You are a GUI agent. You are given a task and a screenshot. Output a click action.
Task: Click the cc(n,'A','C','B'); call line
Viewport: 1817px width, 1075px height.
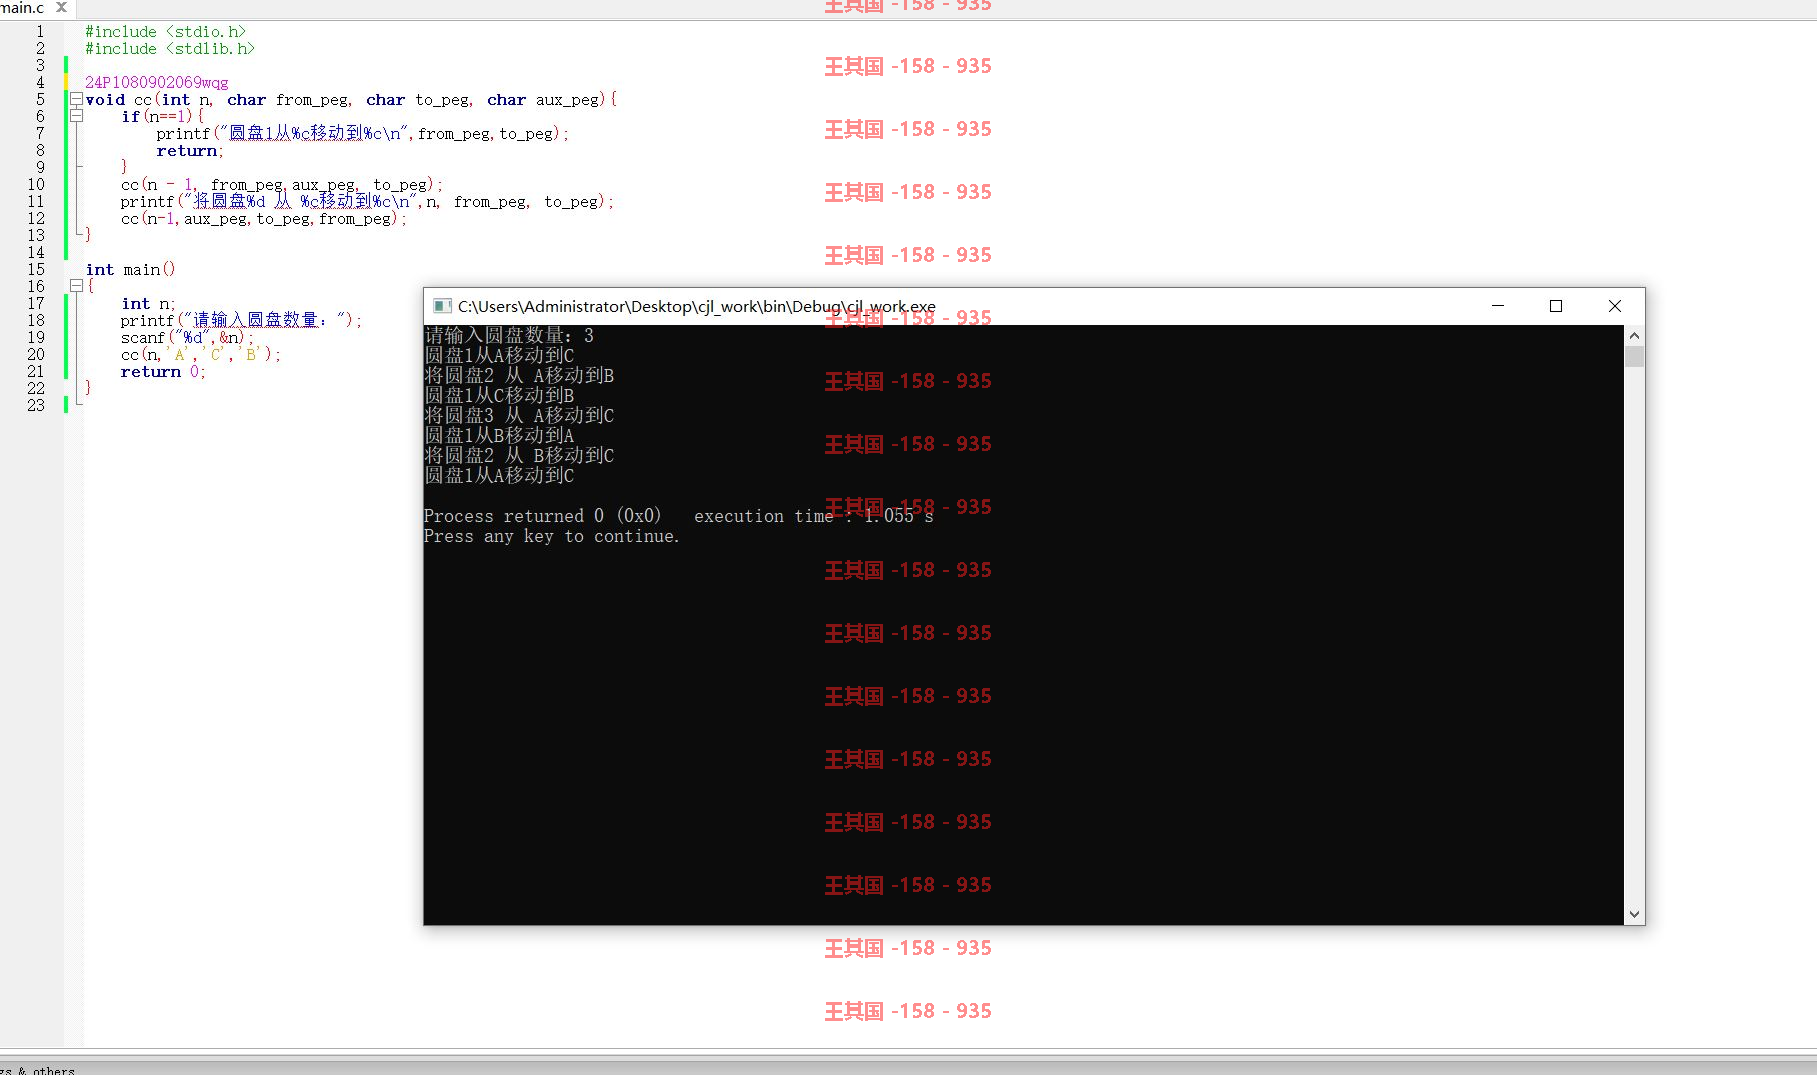pyautogui.click(x=201, y=355)
